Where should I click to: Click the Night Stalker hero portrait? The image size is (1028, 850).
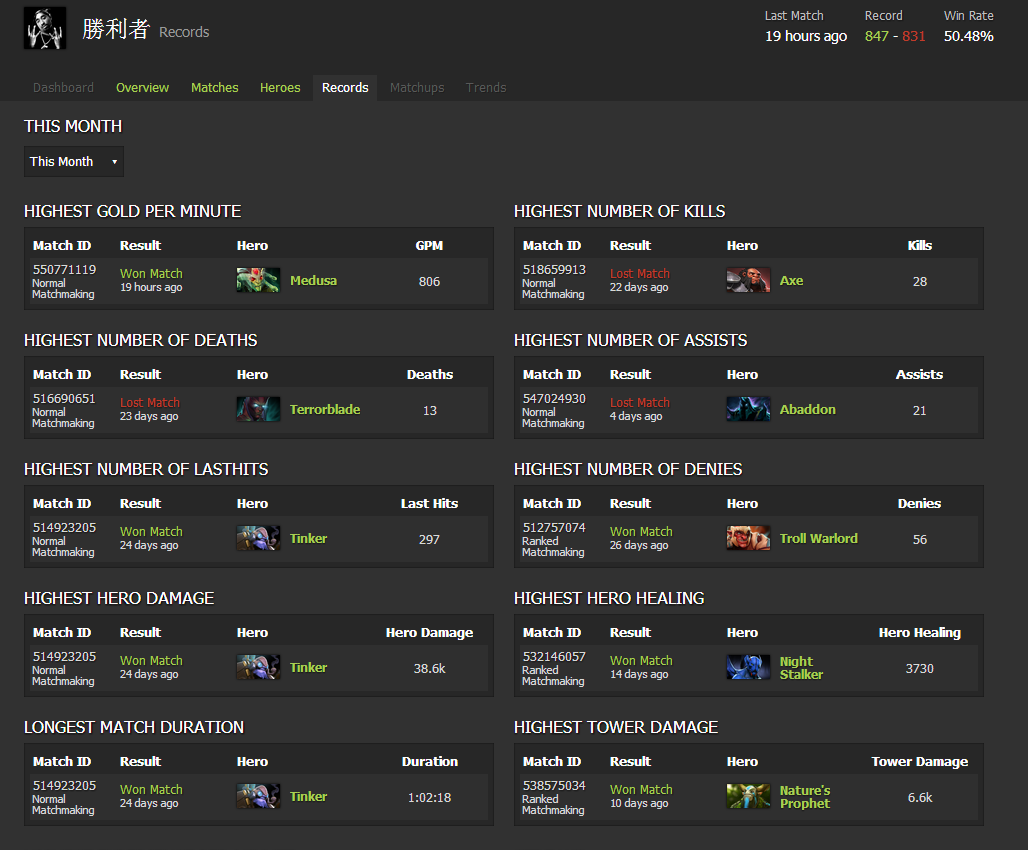[748, 668]
